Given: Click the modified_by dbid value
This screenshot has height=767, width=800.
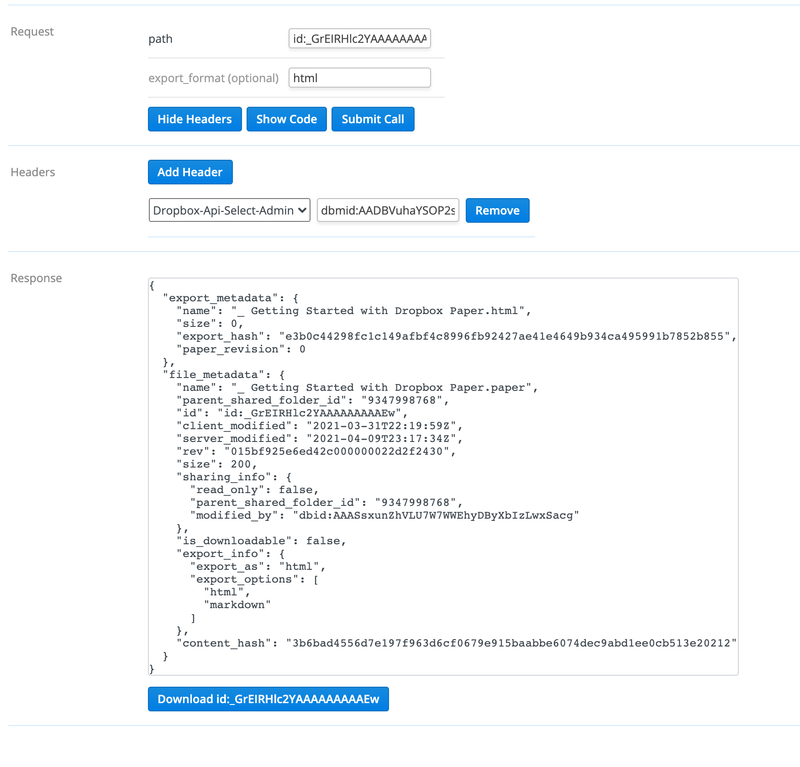Looking at the screenshot, I should click(x=436, y=515).
